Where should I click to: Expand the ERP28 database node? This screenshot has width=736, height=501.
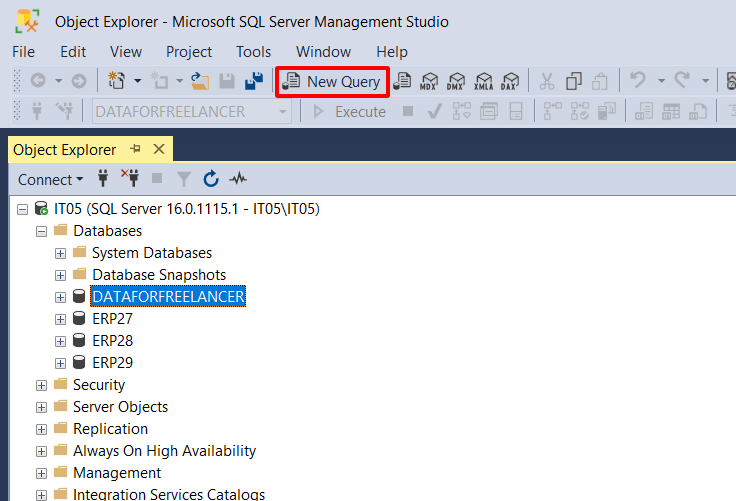pyautogui.click(x=60, y=341)
